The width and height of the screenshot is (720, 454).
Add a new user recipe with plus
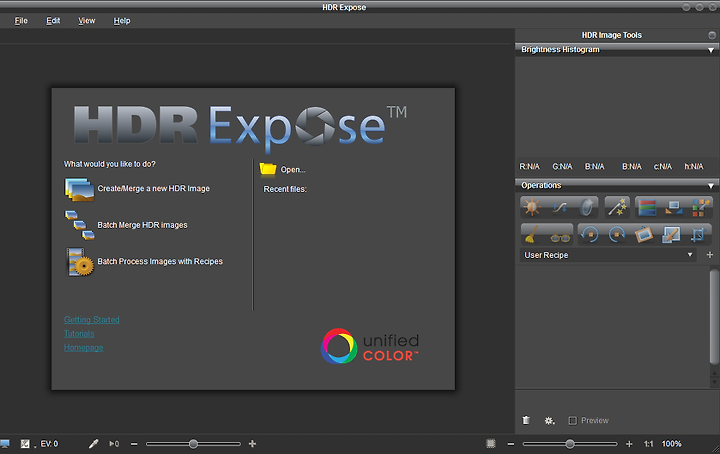click(709, 255)
